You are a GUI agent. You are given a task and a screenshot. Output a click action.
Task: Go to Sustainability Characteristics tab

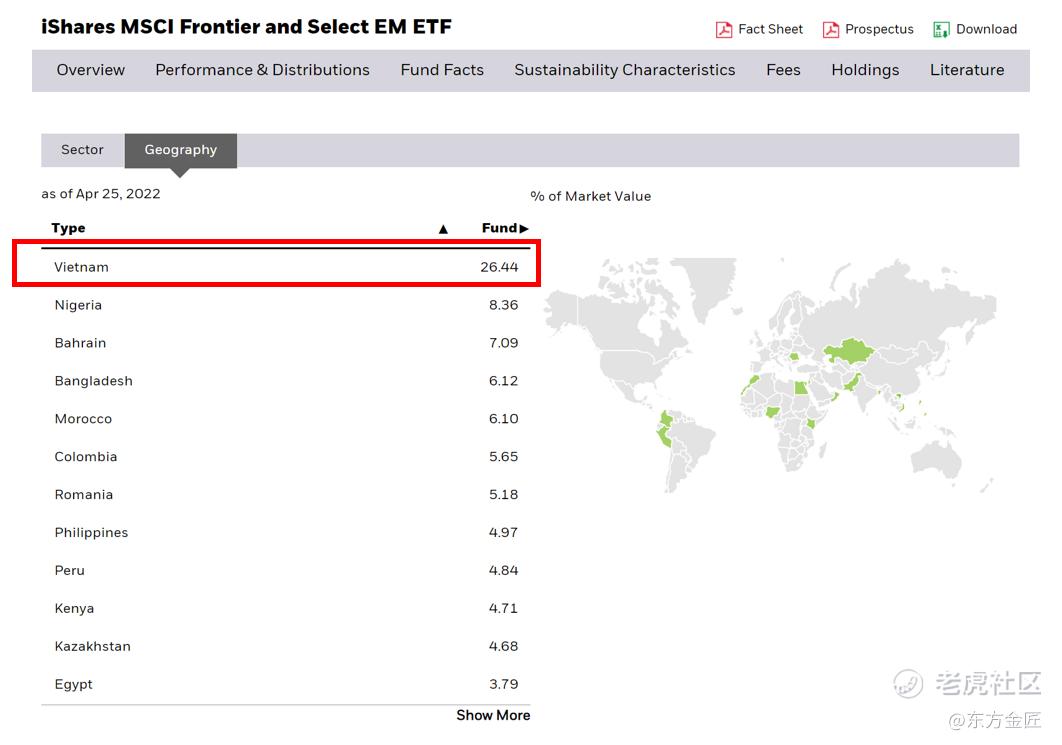tap(624, 70)
